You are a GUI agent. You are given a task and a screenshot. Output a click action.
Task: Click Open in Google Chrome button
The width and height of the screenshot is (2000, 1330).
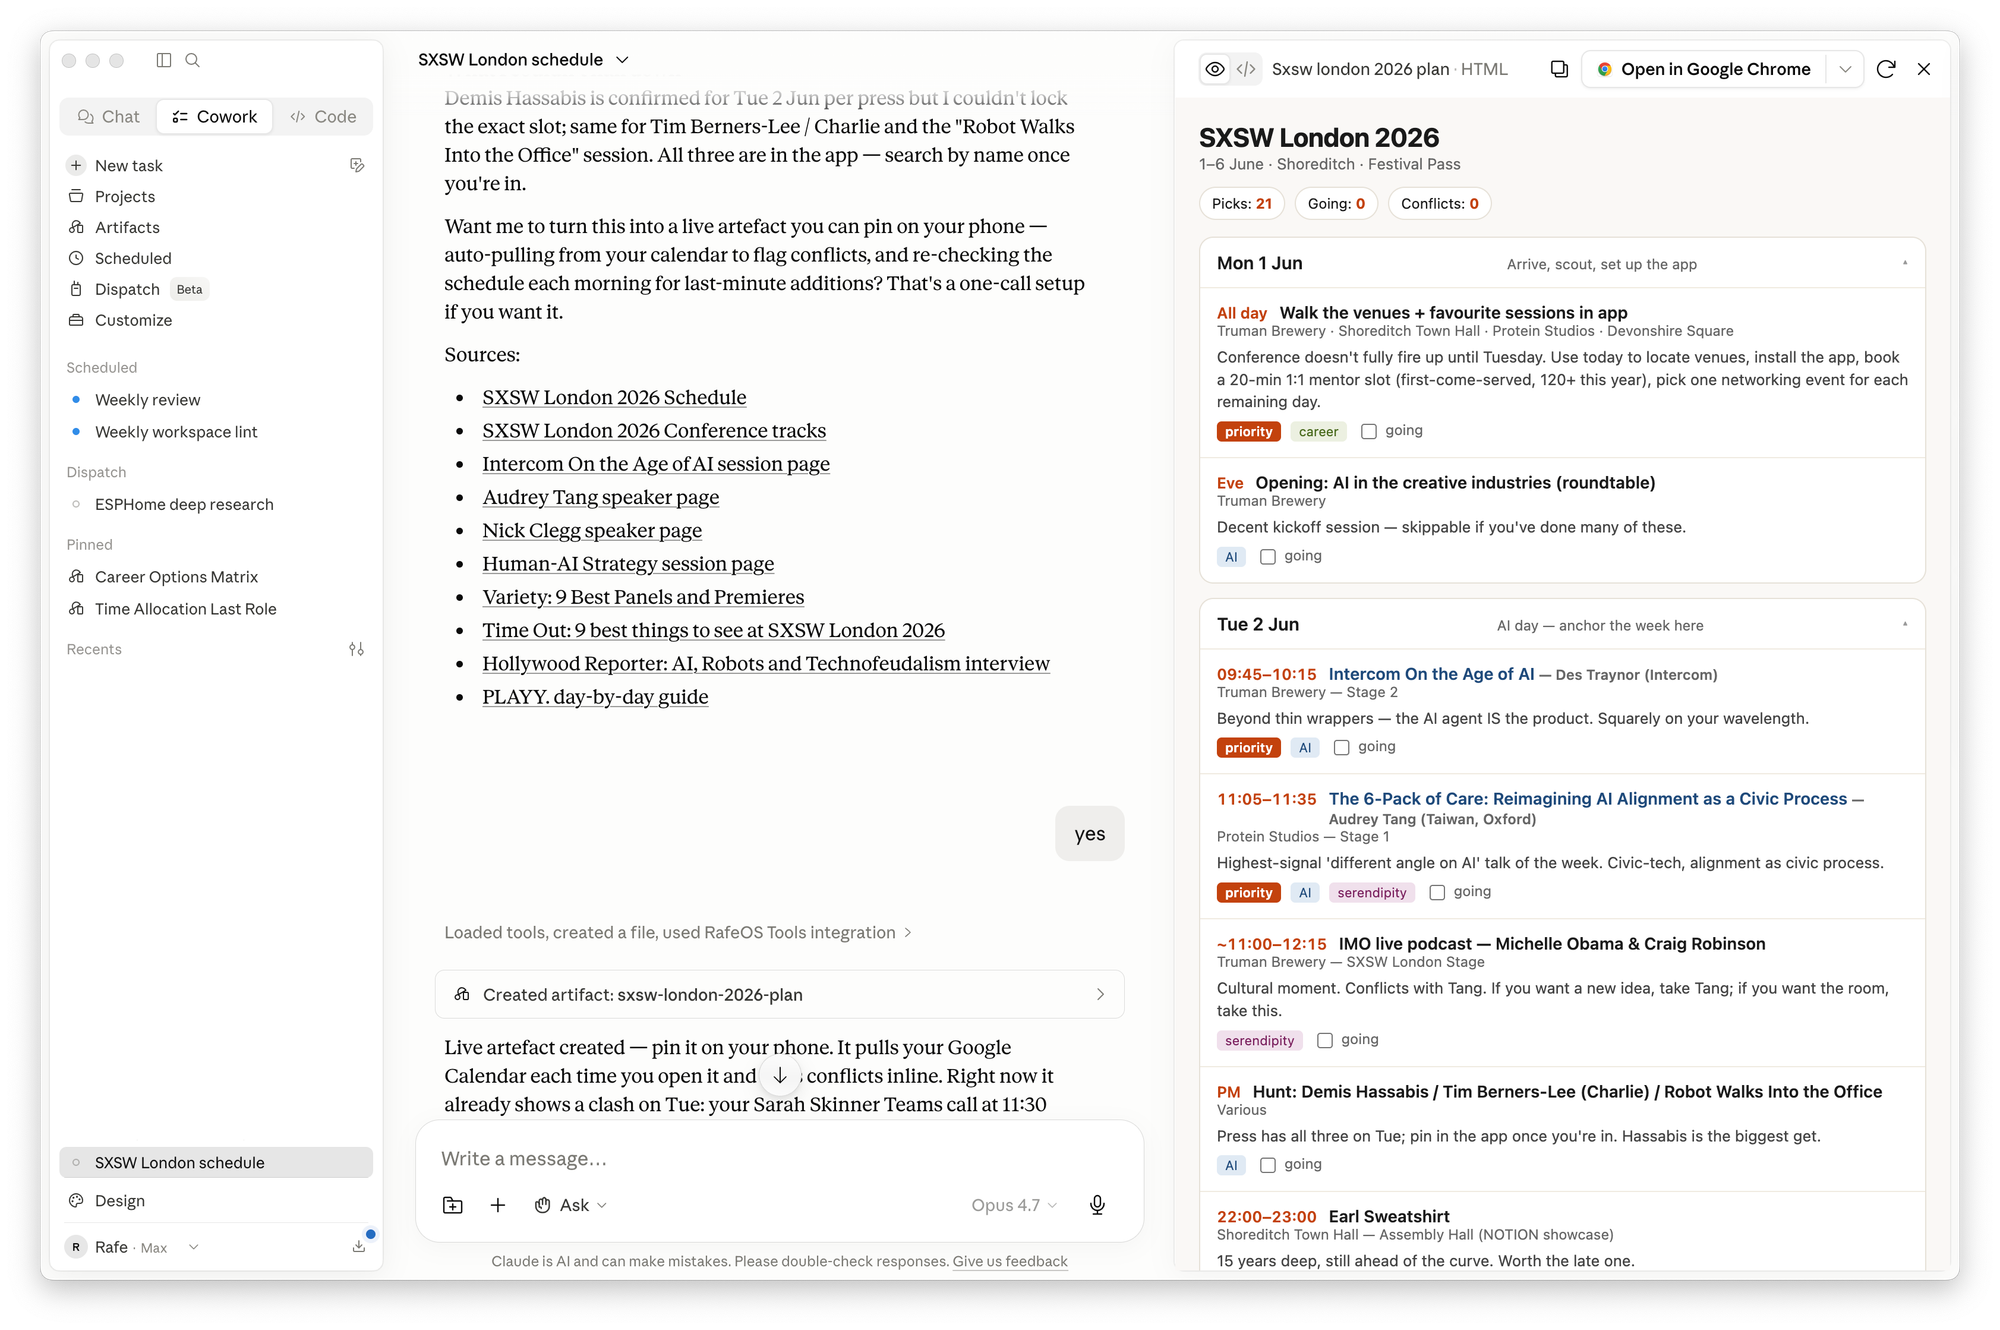pos(1704,69)
